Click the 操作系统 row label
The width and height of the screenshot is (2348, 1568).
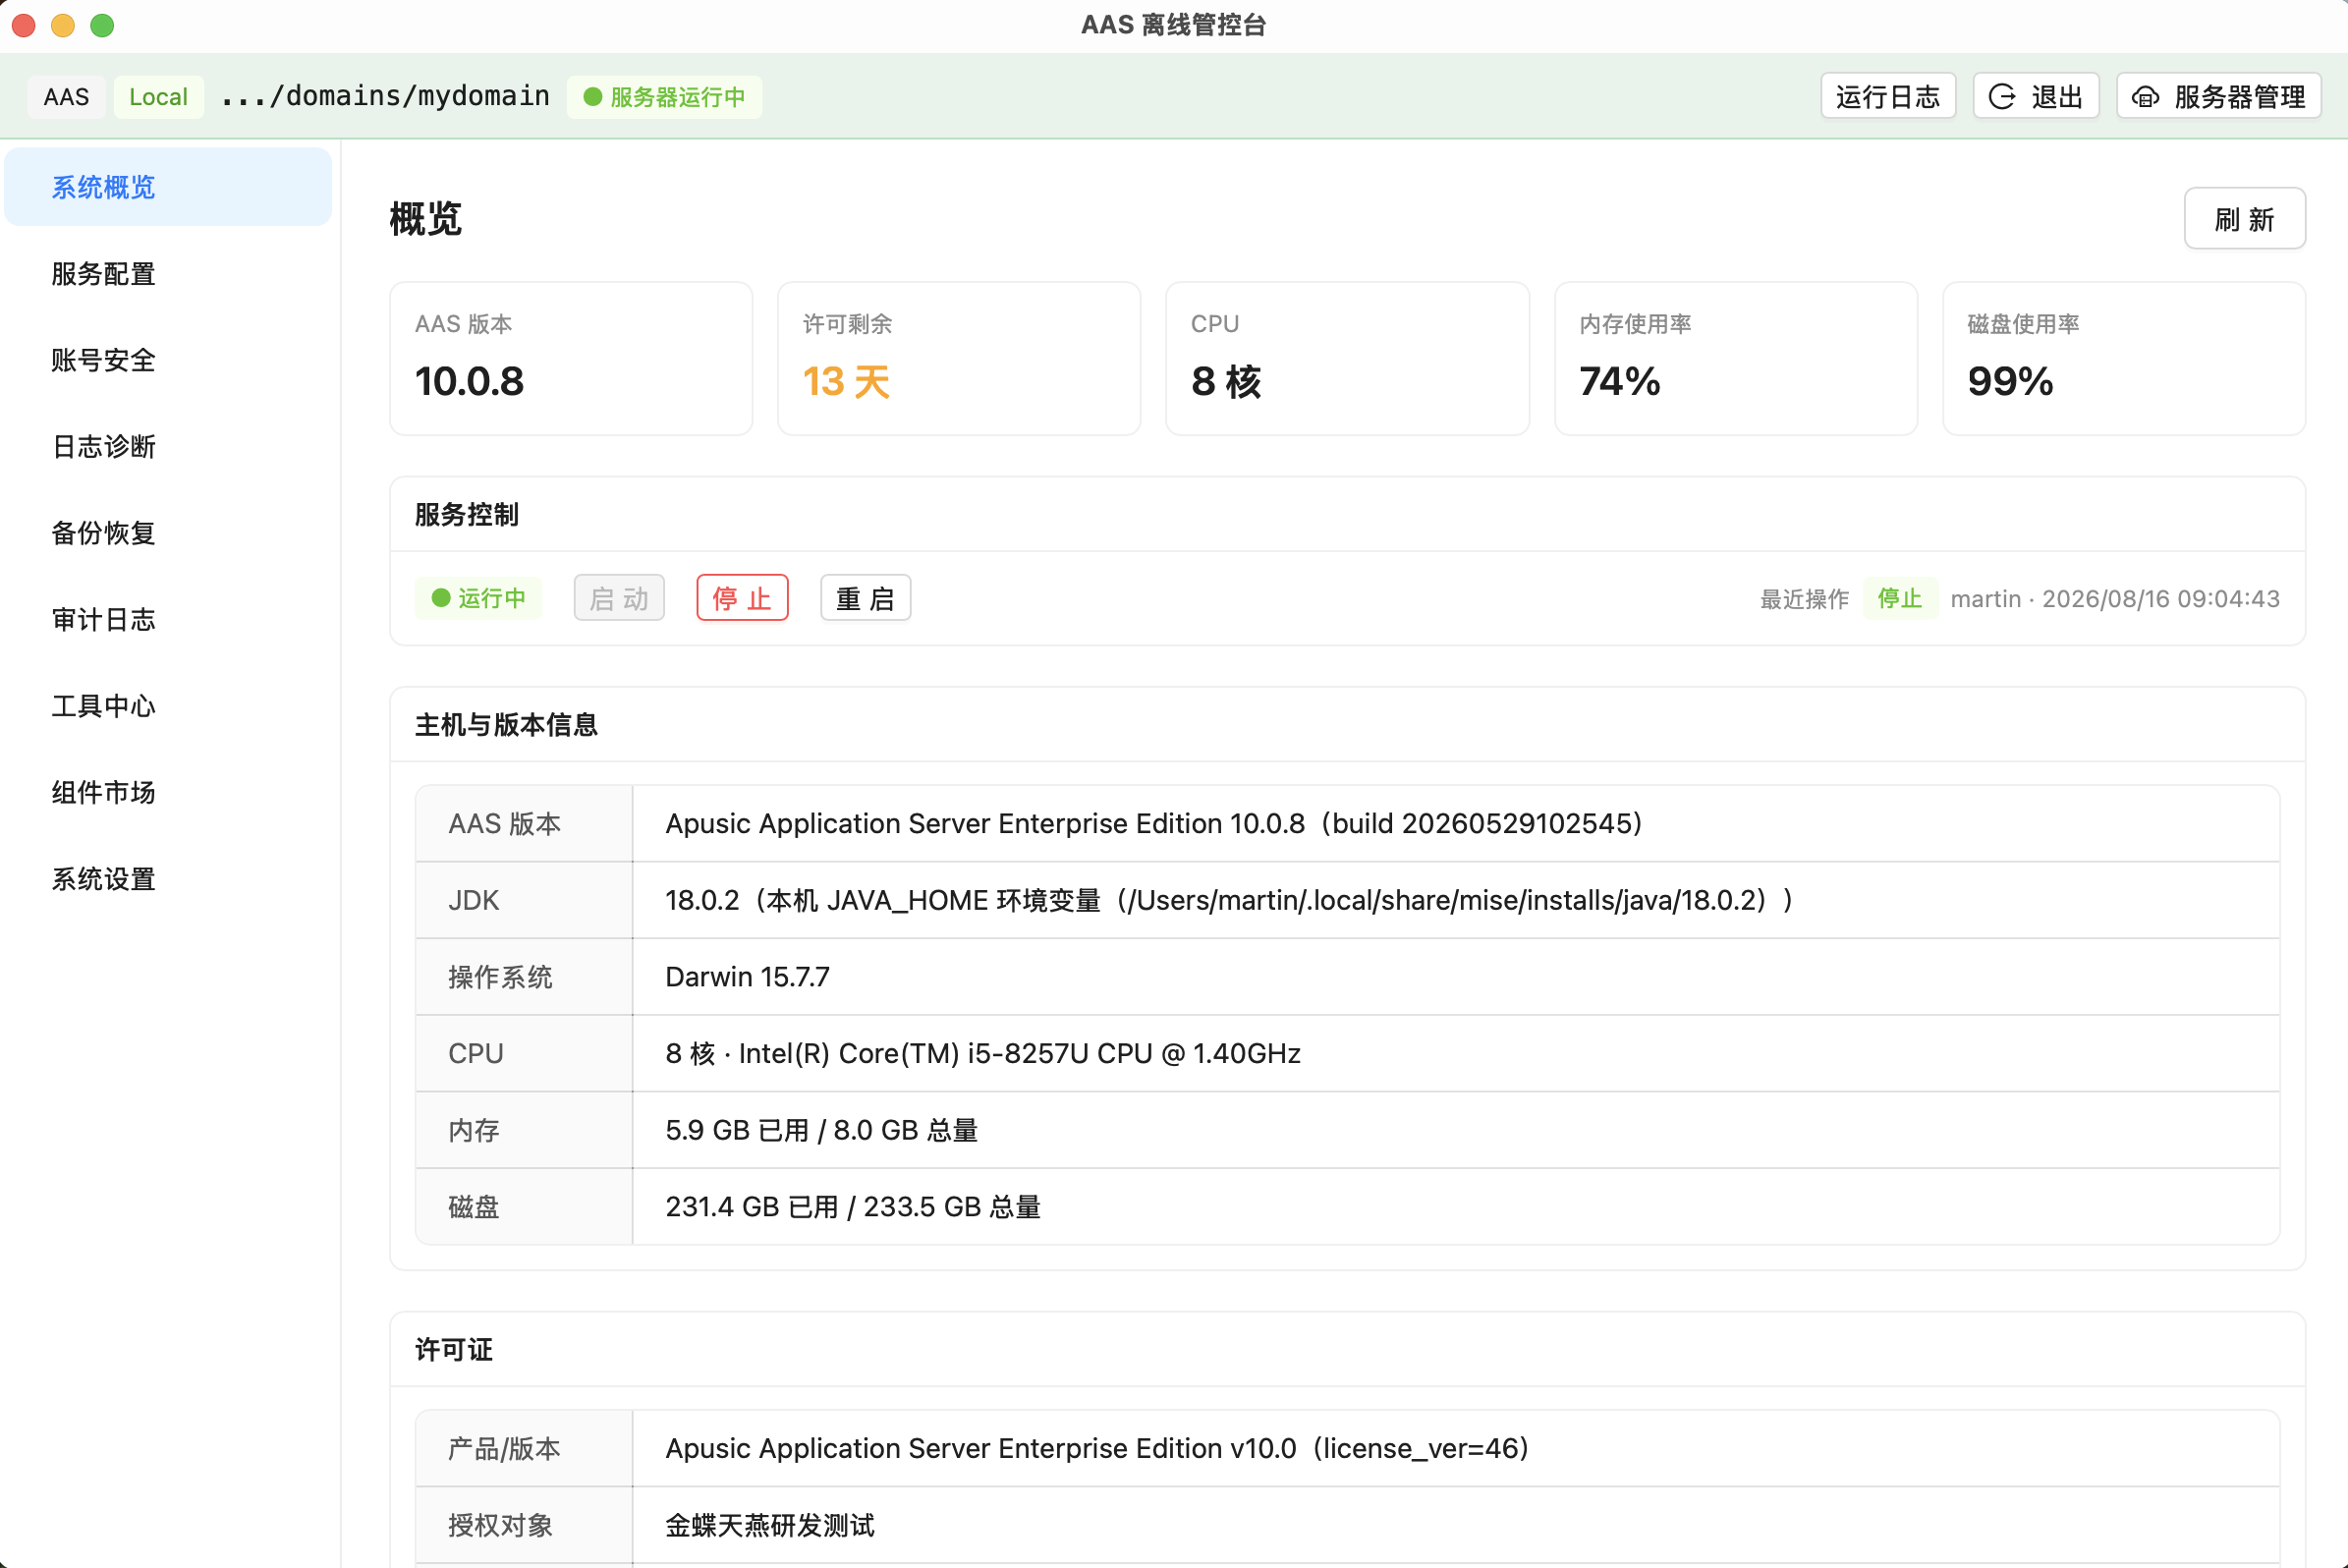tap(500, 977)
